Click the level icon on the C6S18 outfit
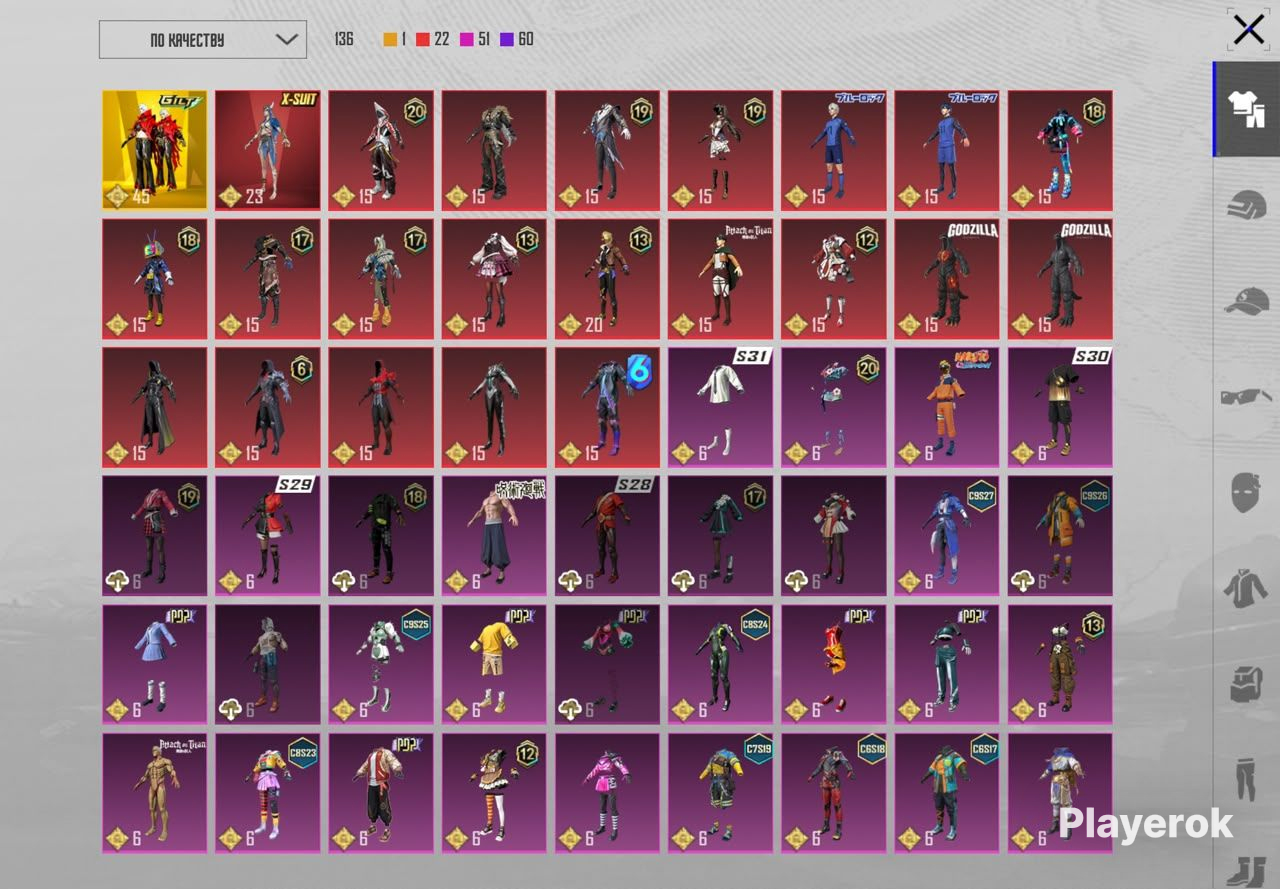The image size is (1280, 889). (795, 838)
